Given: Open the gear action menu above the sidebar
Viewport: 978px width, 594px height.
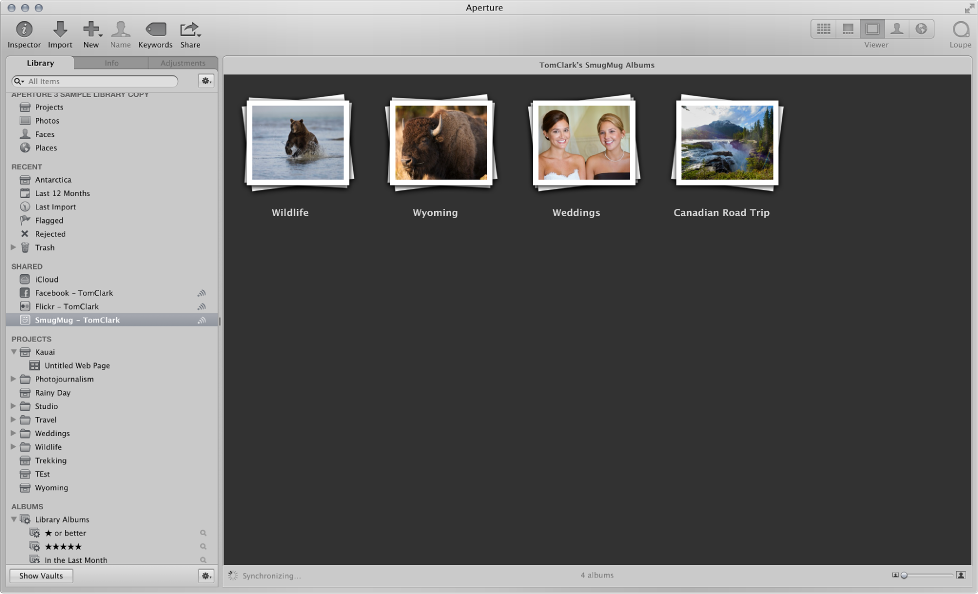Looking at the screenshot, I should [206, 81].
